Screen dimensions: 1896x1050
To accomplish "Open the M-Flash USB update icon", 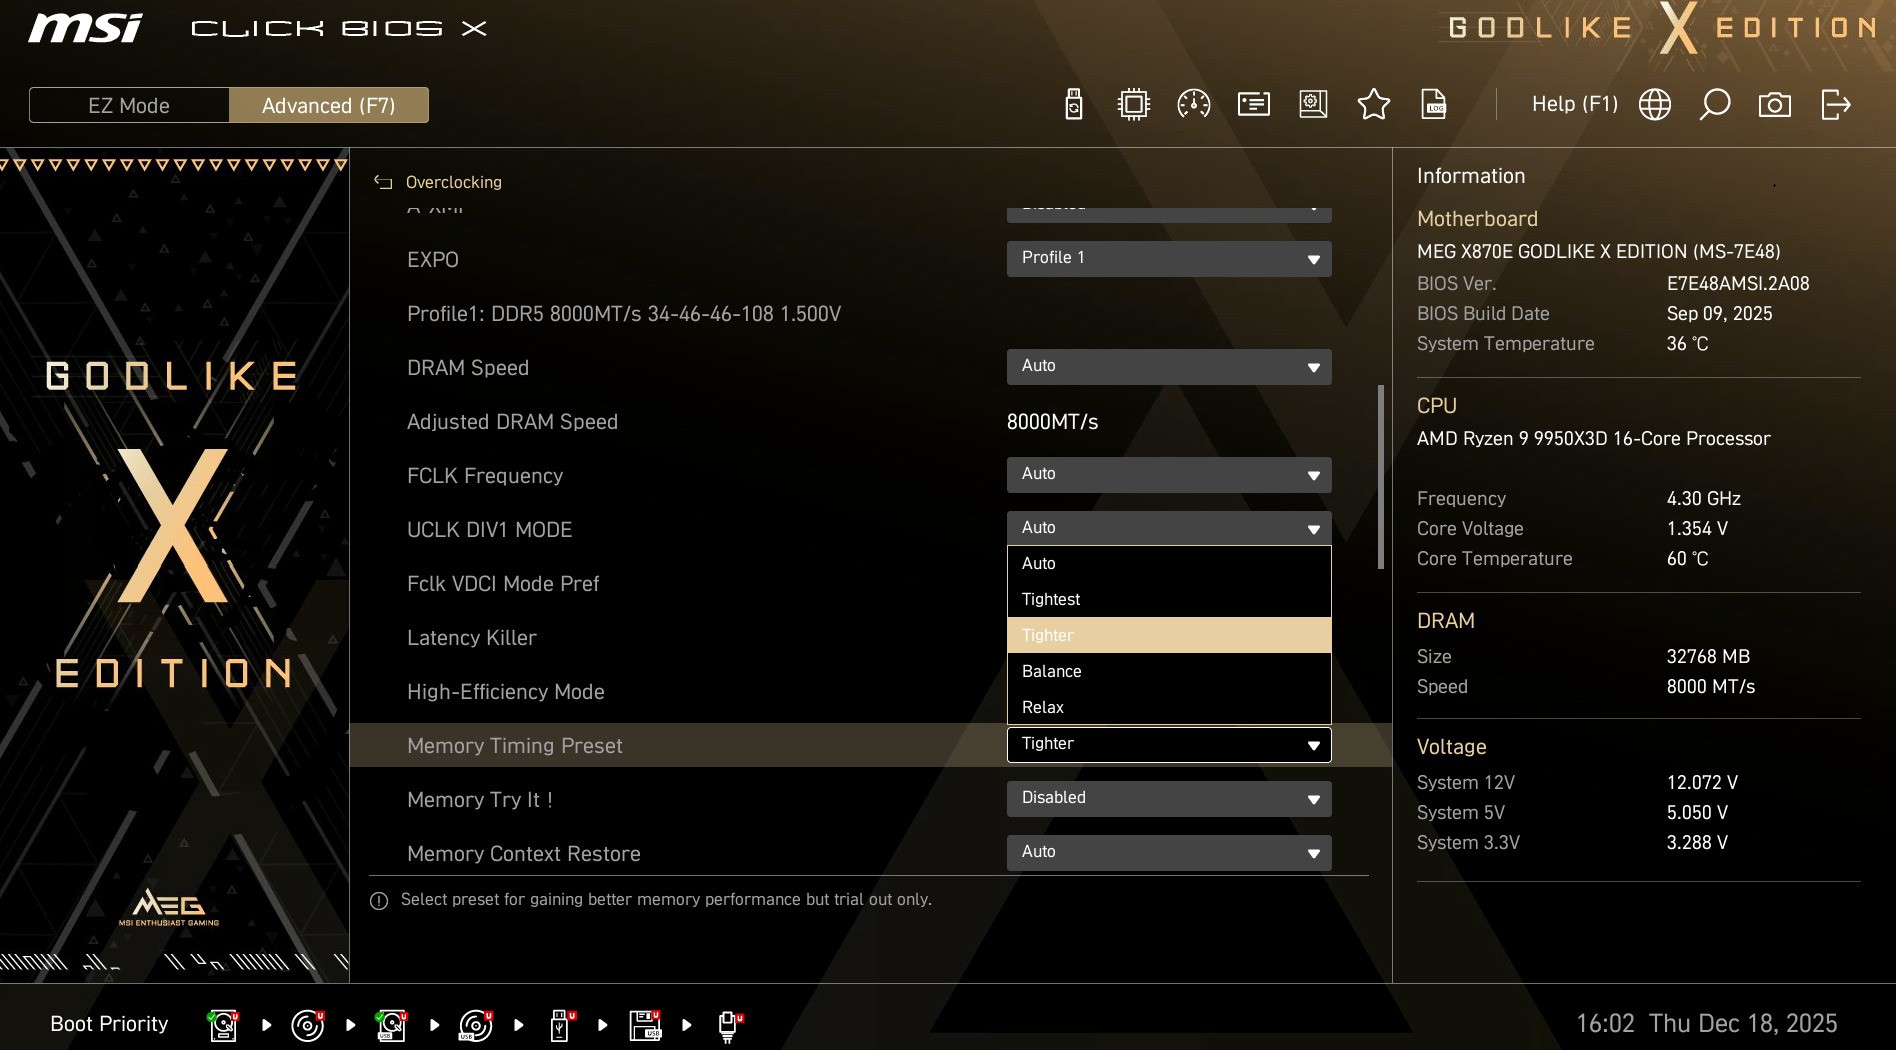I will (x=1073, y=104).
